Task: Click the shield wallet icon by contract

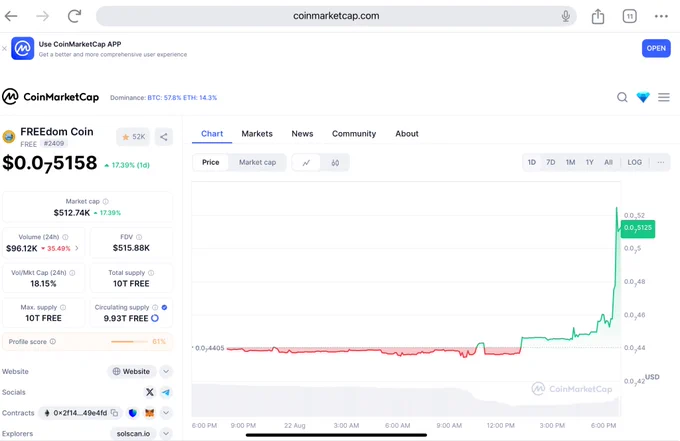Action: click(133, 413)
